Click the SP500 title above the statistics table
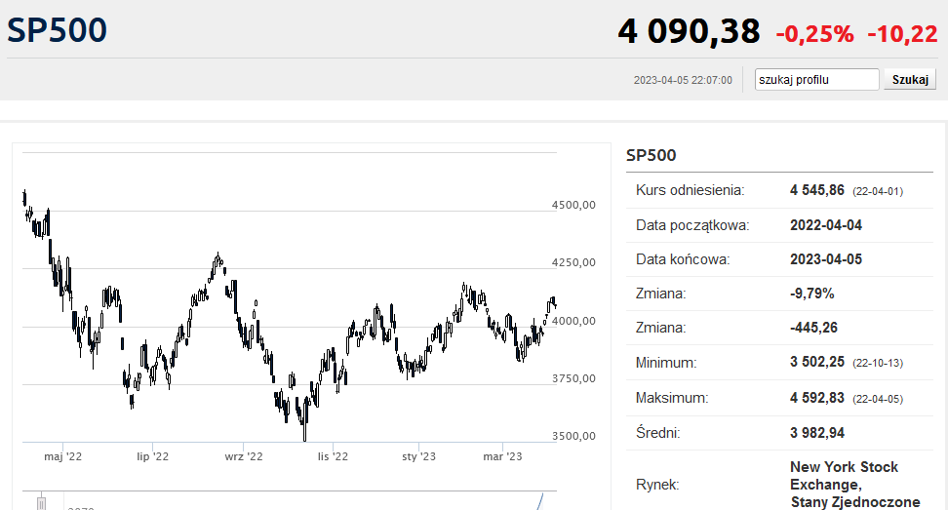The height and width of the screenshot is (510, 948). coord(651,155)
